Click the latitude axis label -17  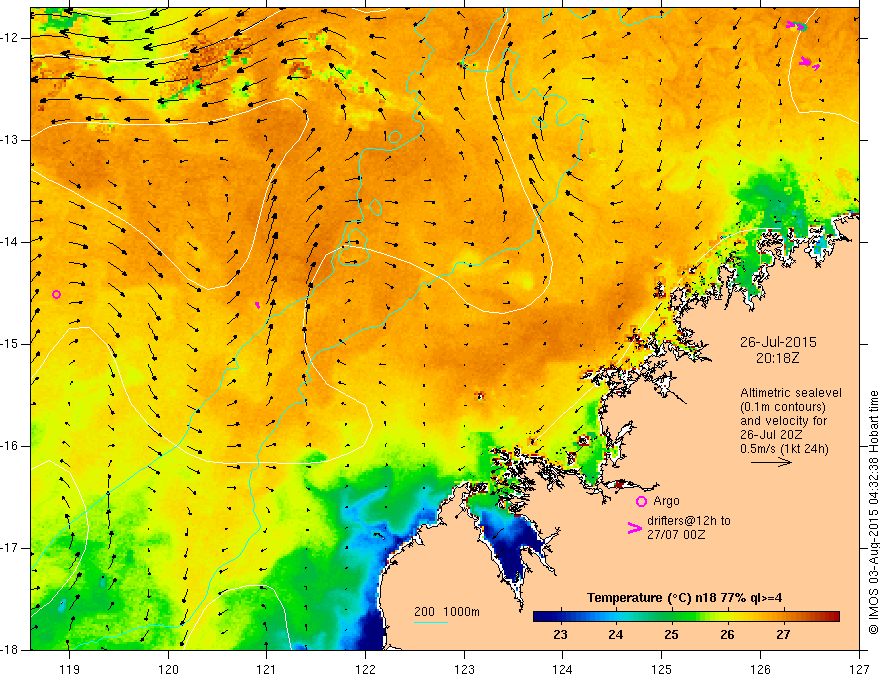11,548
